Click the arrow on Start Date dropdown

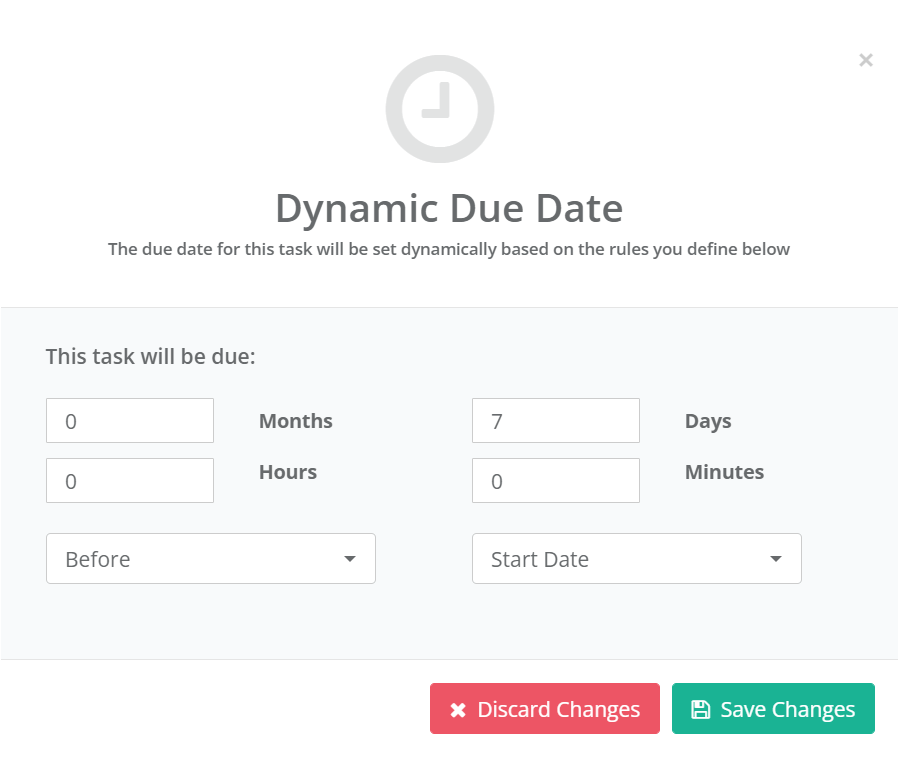[776, 559]
